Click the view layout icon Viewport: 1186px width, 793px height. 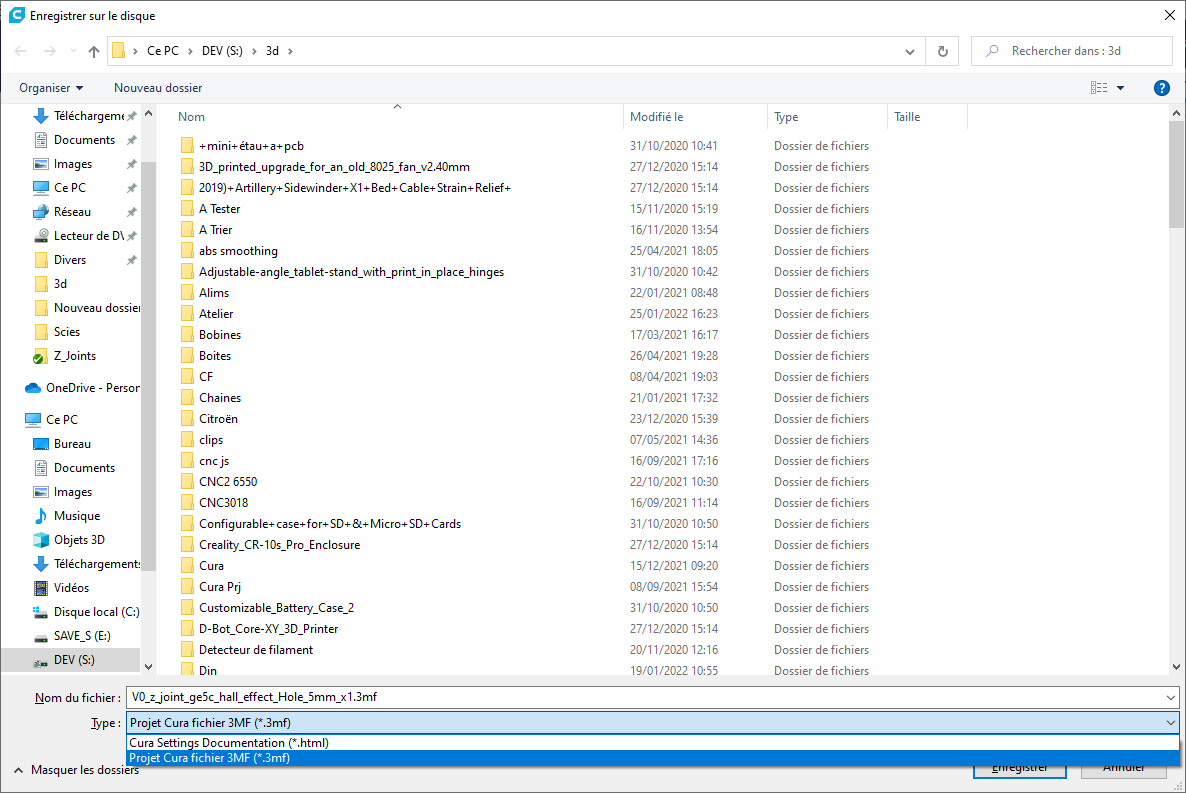point(1099,88)
